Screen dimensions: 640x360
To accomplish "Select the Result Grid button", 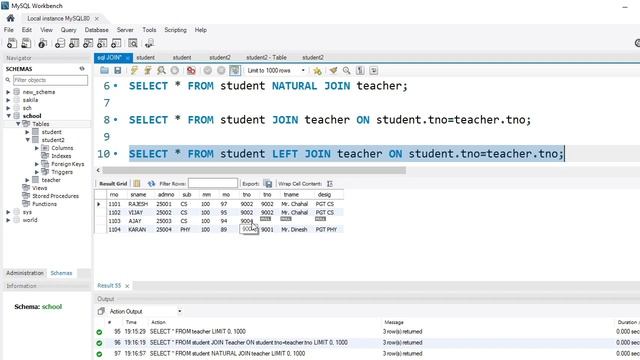I will pyautogui.click(x=113, y=184).
